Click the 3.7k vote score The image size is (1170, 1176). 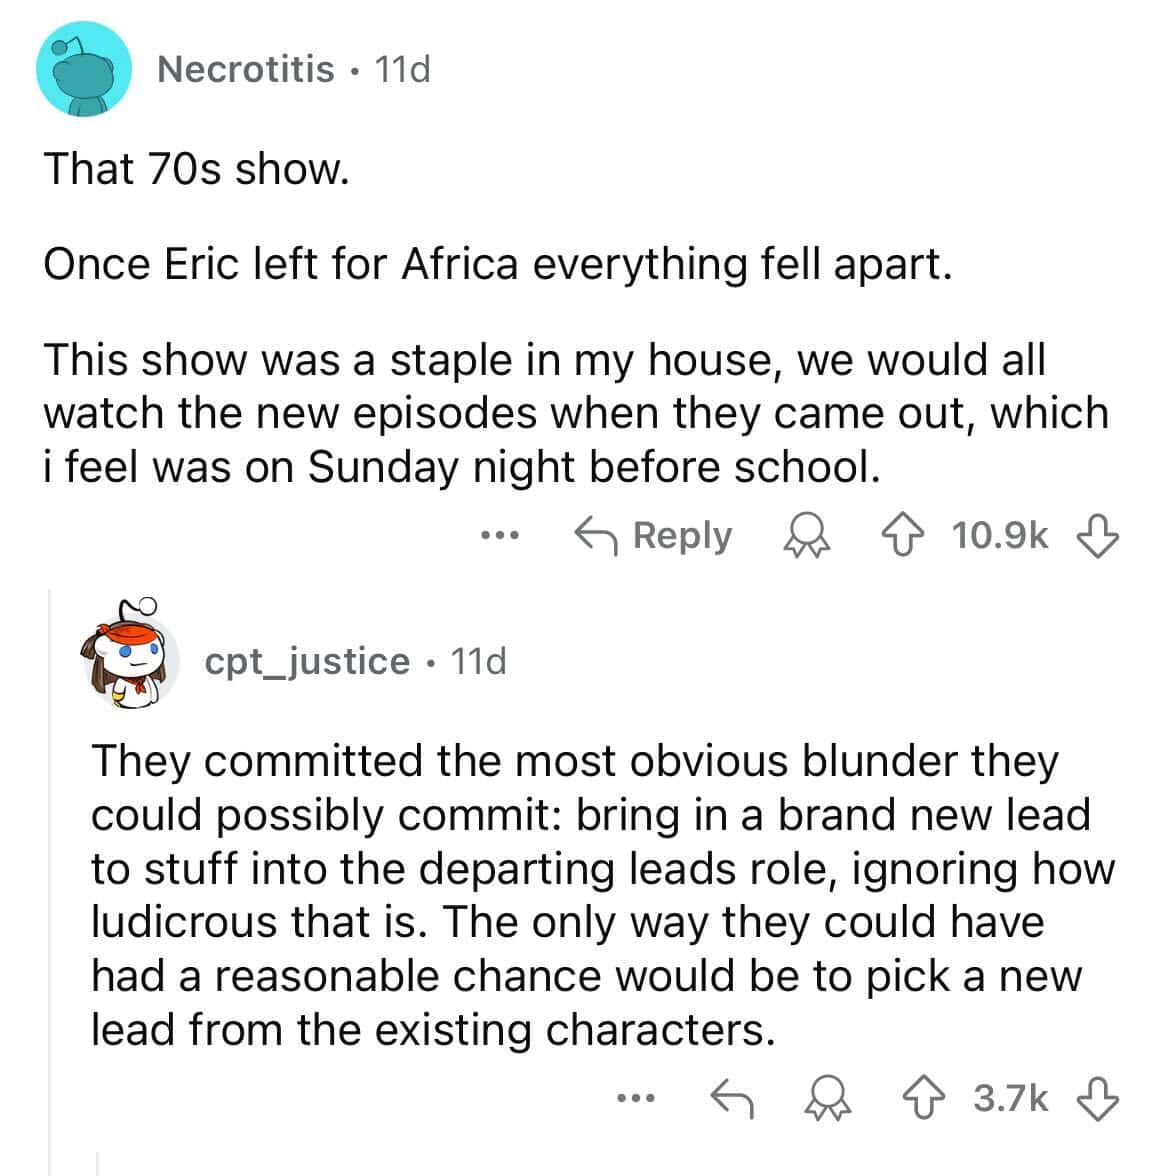1010,1099
